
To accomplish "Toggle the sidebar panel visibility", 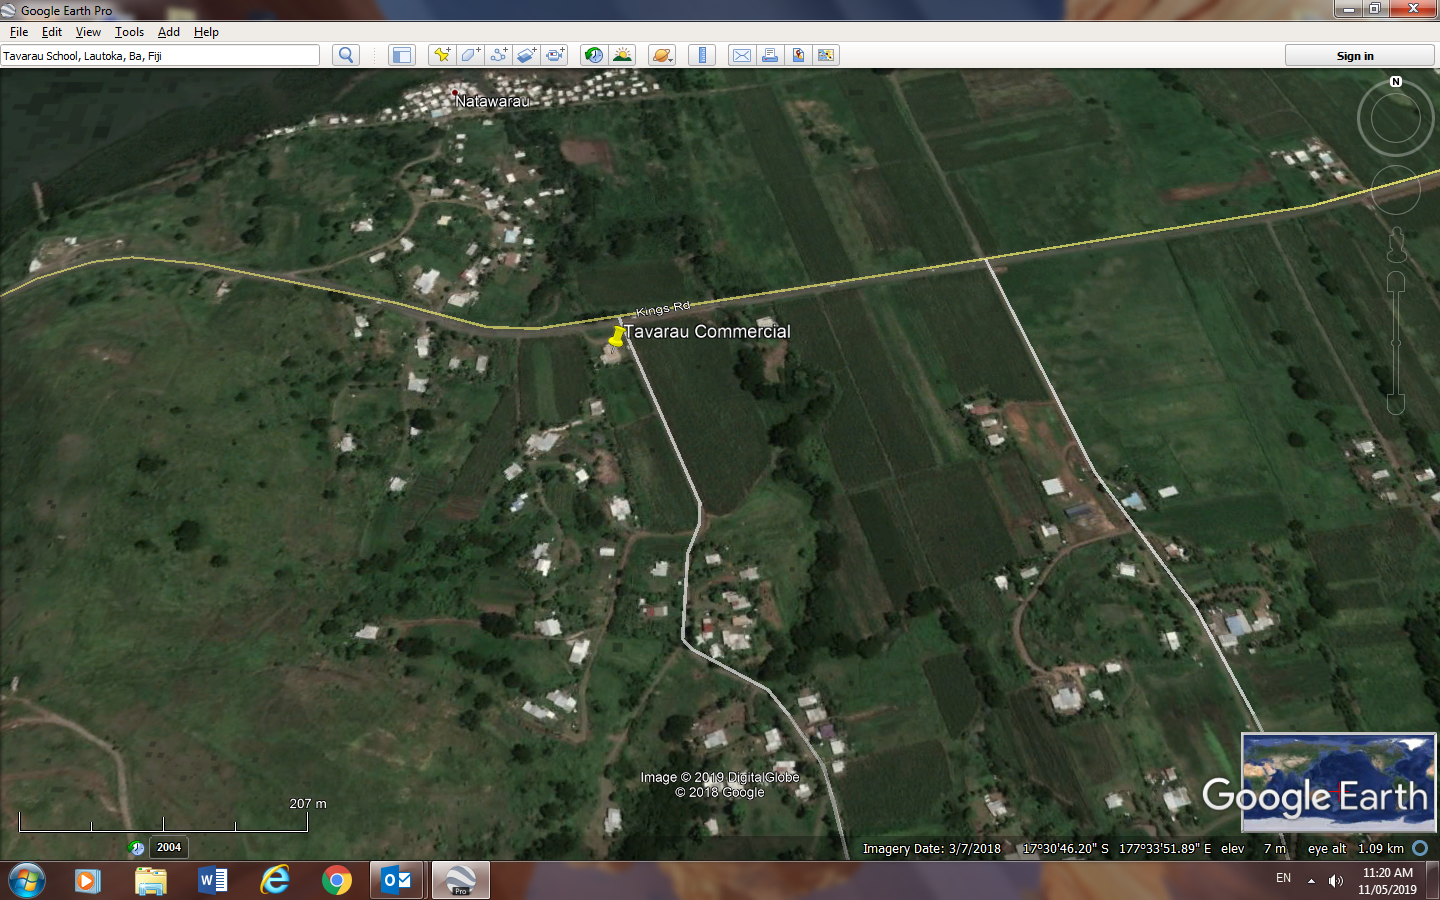I will pos(401,55).
